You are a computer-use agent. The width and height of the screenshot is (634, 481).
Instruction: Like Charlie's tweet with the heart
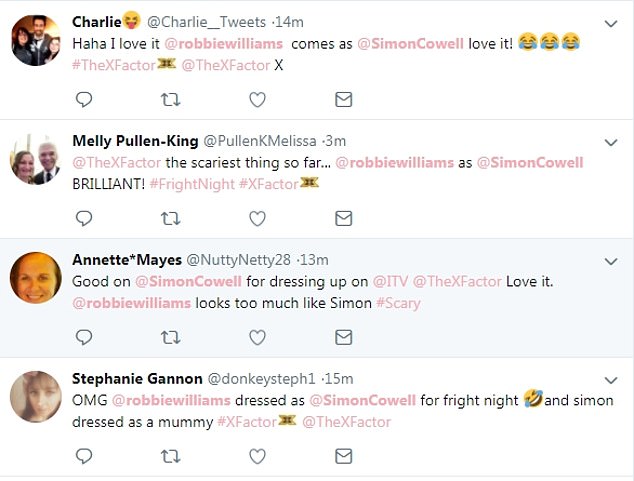pyautogui.click(x=257, y=99)
